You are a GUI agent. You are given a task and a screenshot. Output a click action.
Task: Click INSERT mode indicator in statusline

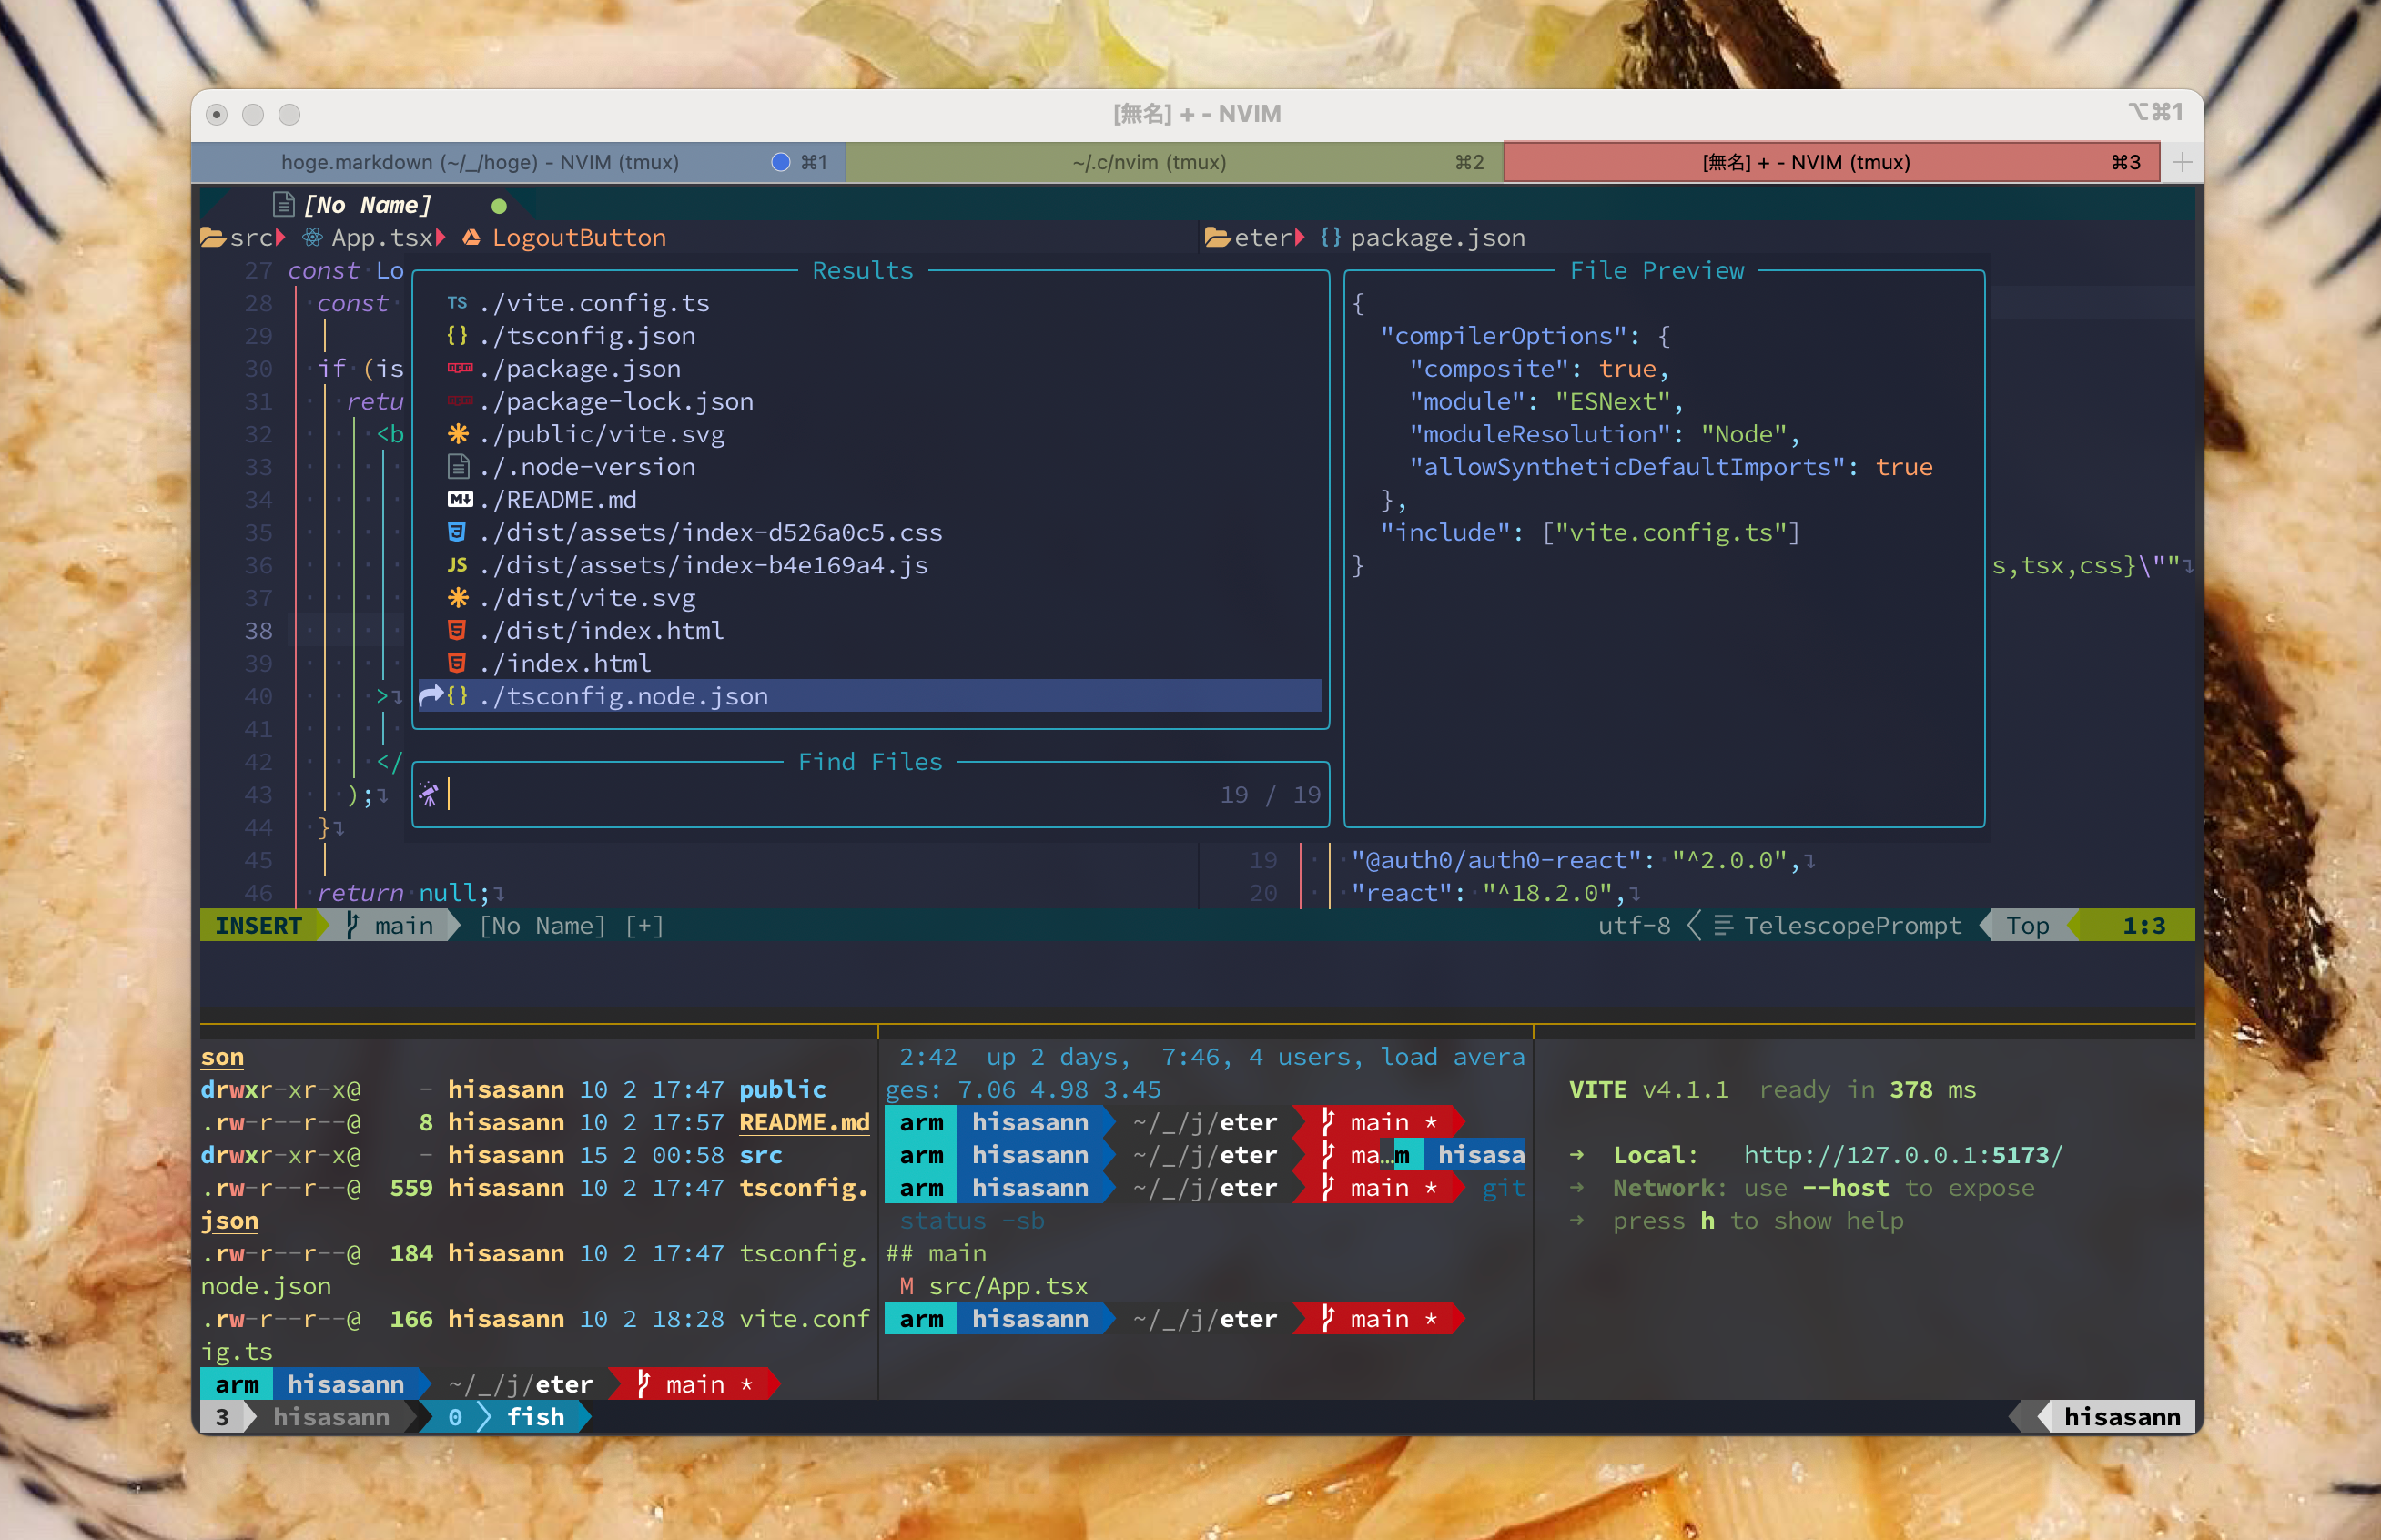(x=258, y=926)
